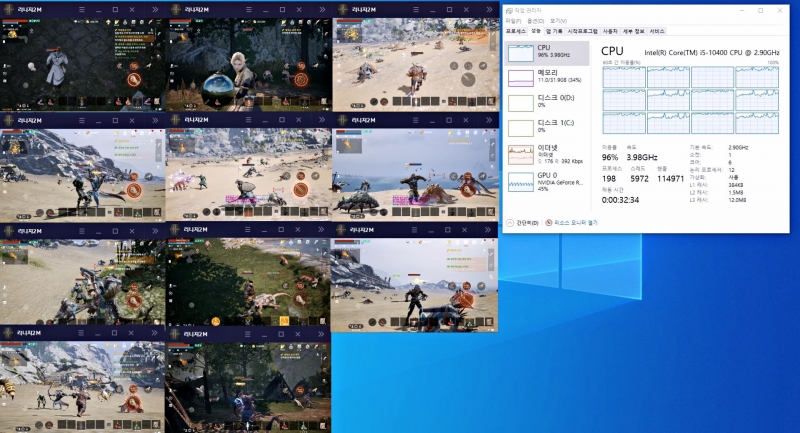Tap orange attack button in scorpion-monster window
The width and height of the screenshot is (800, 433).
coord(468,190)
